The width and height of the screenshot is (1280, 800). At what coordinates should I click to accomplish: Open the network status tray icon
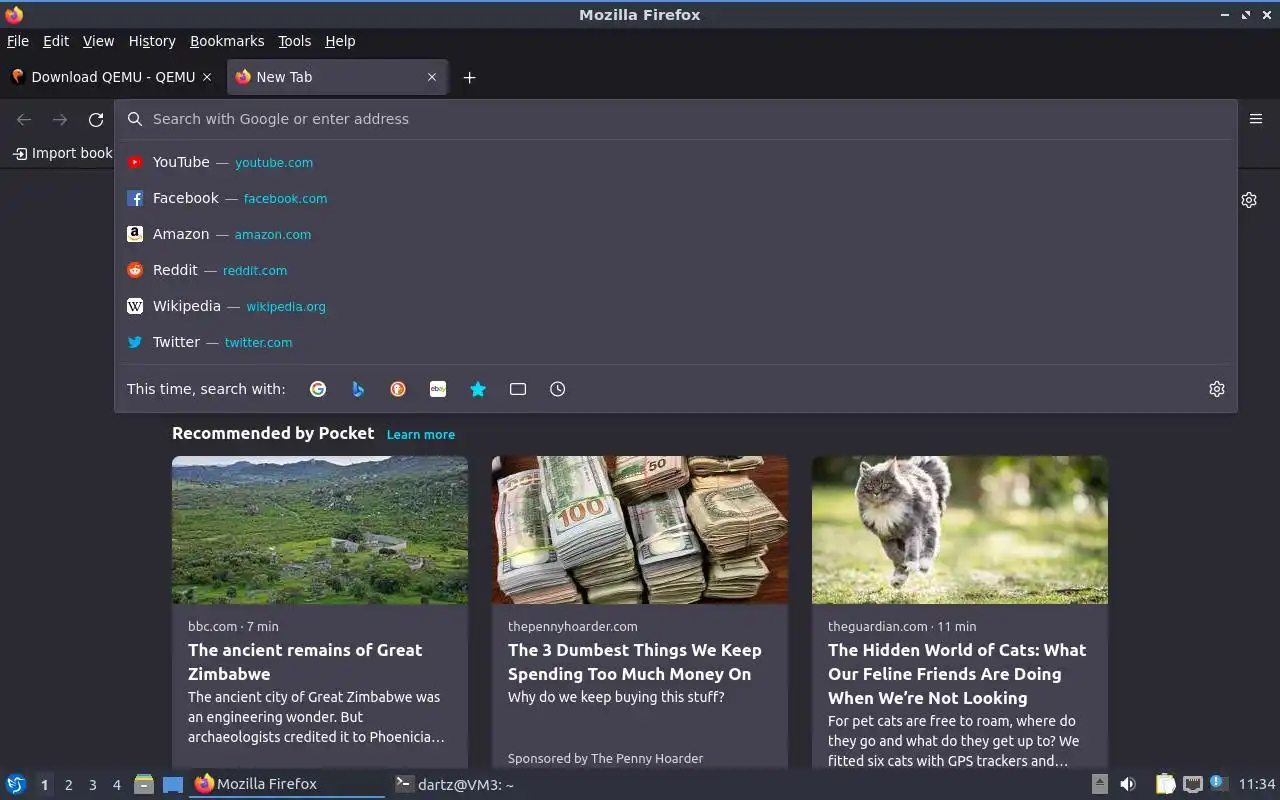(x=1192, y=784)
